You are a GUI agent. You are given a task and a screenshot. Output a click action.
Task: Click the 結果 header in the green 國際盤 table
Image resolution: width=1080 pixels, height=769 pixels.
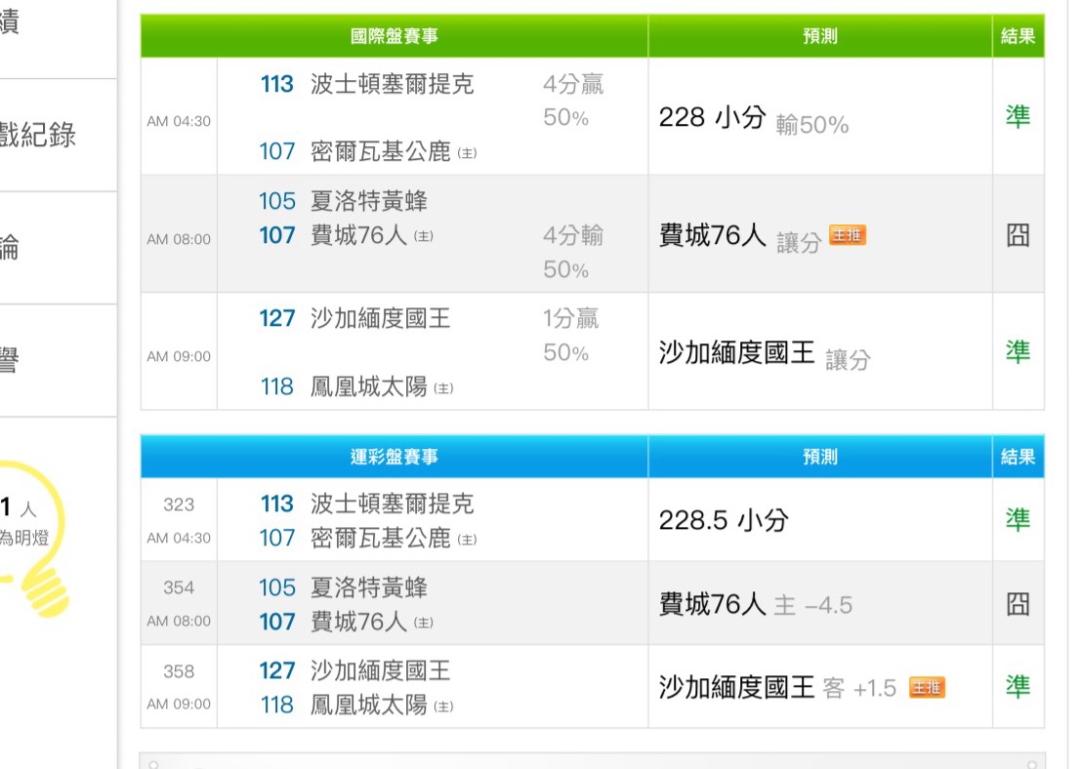(x=1018, y=36)
